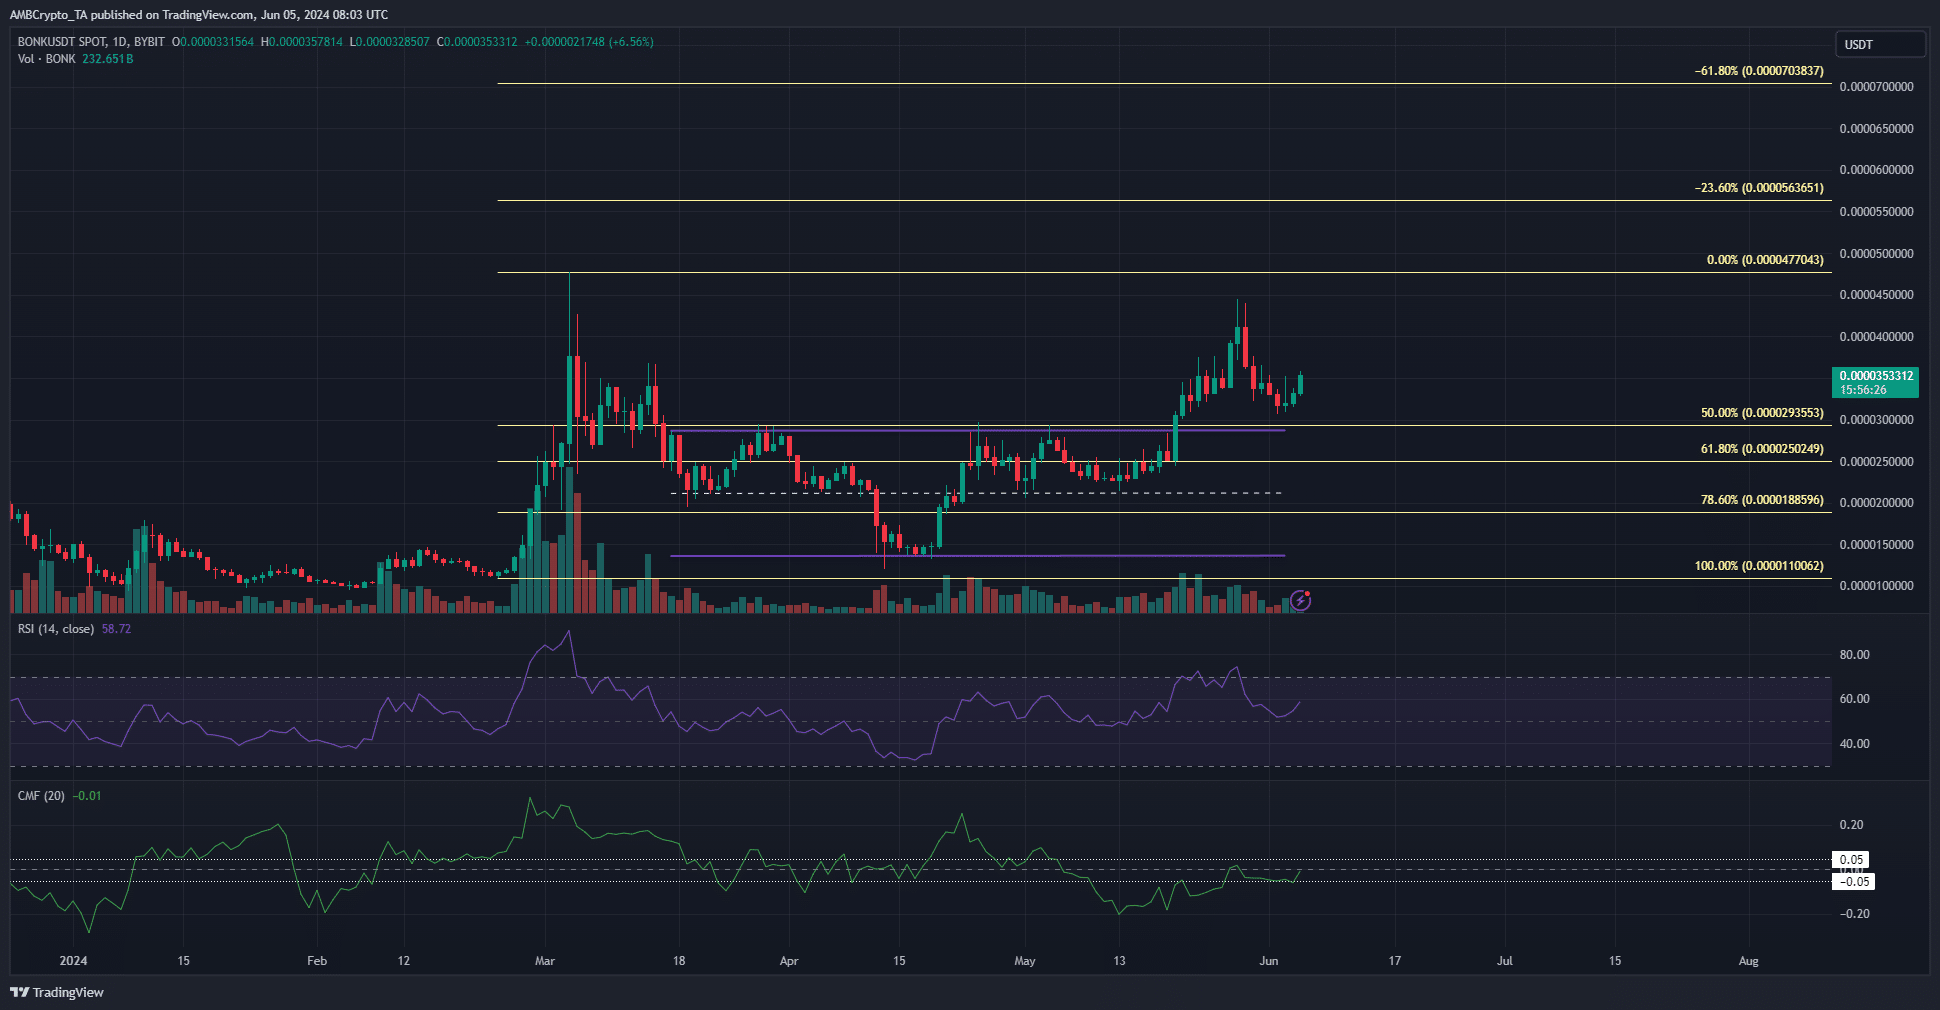Viewport: 1940px width, 1010px height.
Task: Click the 2024 label on the time axis
Action: 73,961
